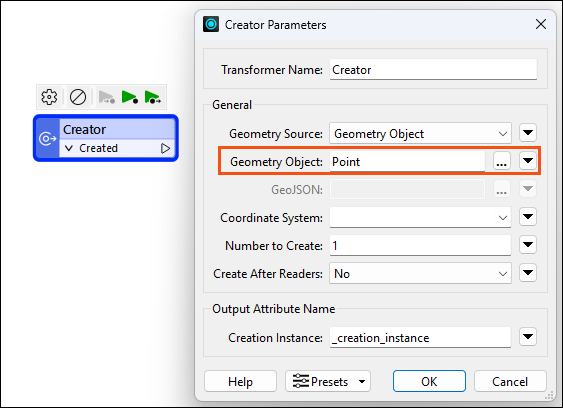The height and width of the screenshot is (408, 563).
Task: Click the OK button
Action: [429, 381]
